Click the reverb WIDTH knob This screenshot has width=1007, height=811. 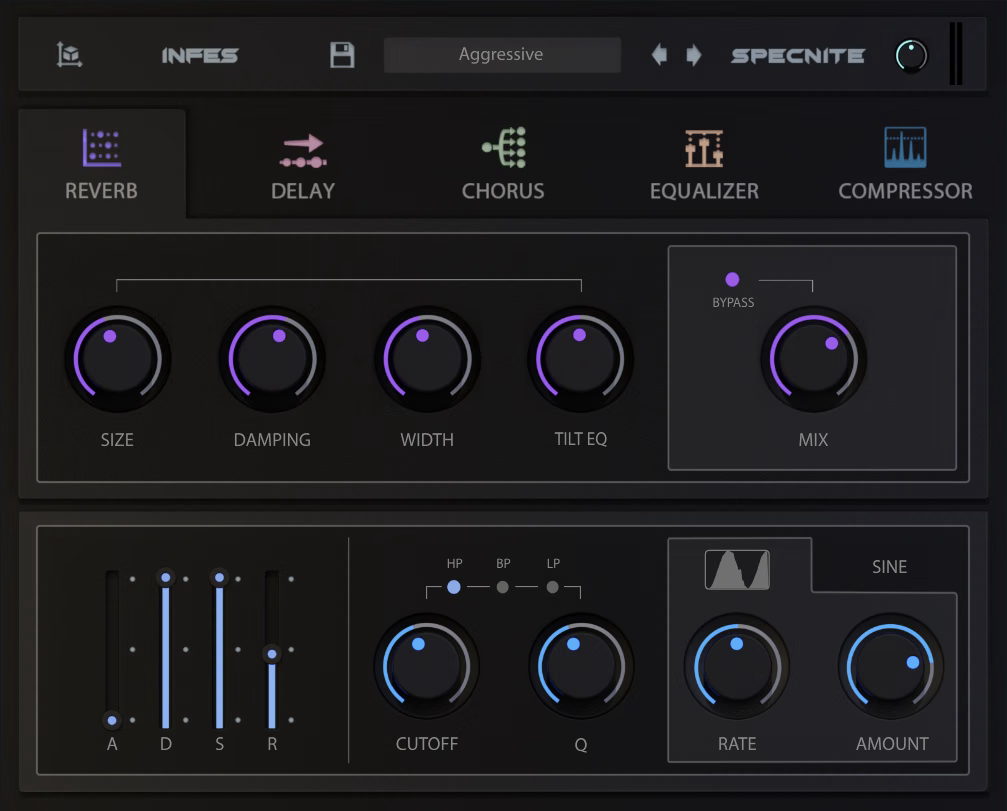(427, 359)
